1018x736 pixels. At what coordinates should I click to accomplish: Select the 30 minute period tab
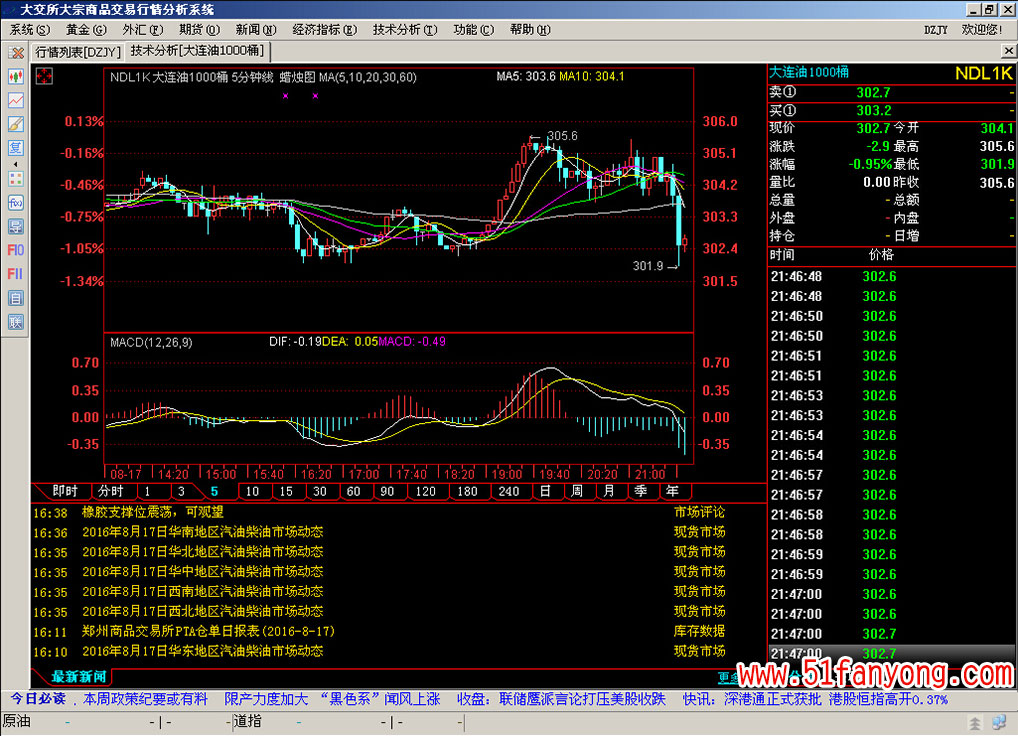[320, 491]
